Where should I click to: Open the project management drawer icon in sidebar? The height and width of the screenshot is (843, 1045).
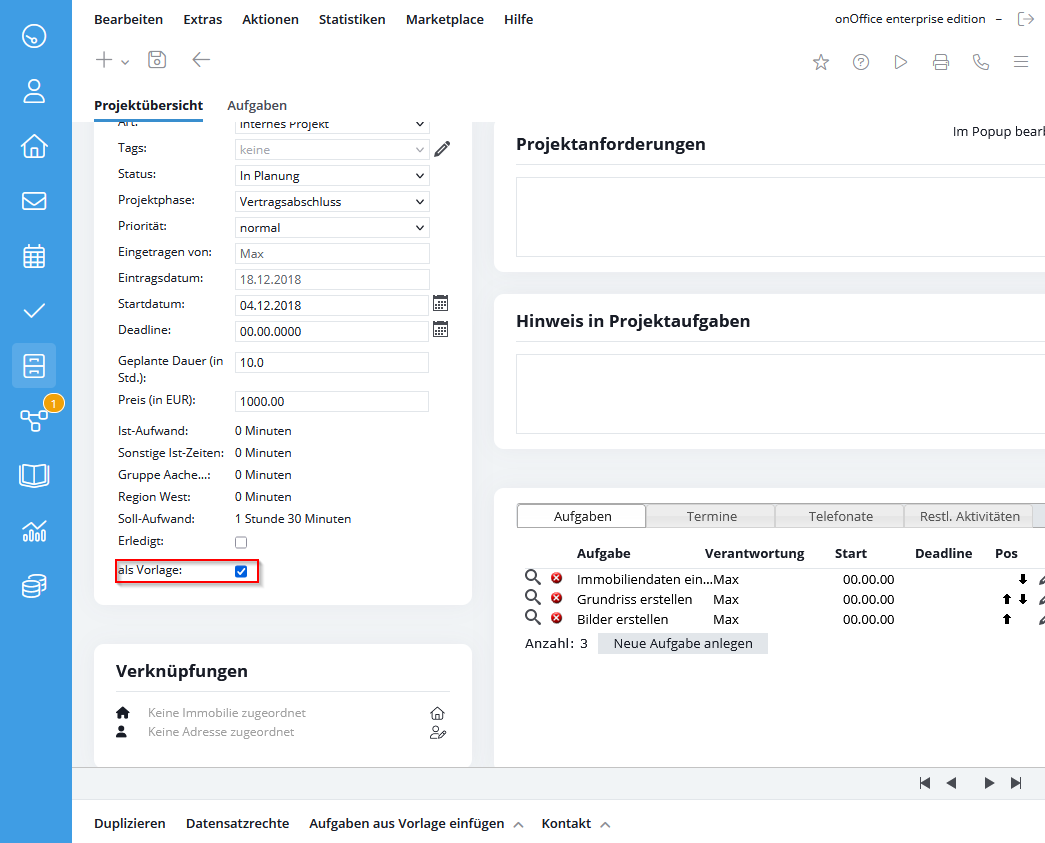coord(34,366)
